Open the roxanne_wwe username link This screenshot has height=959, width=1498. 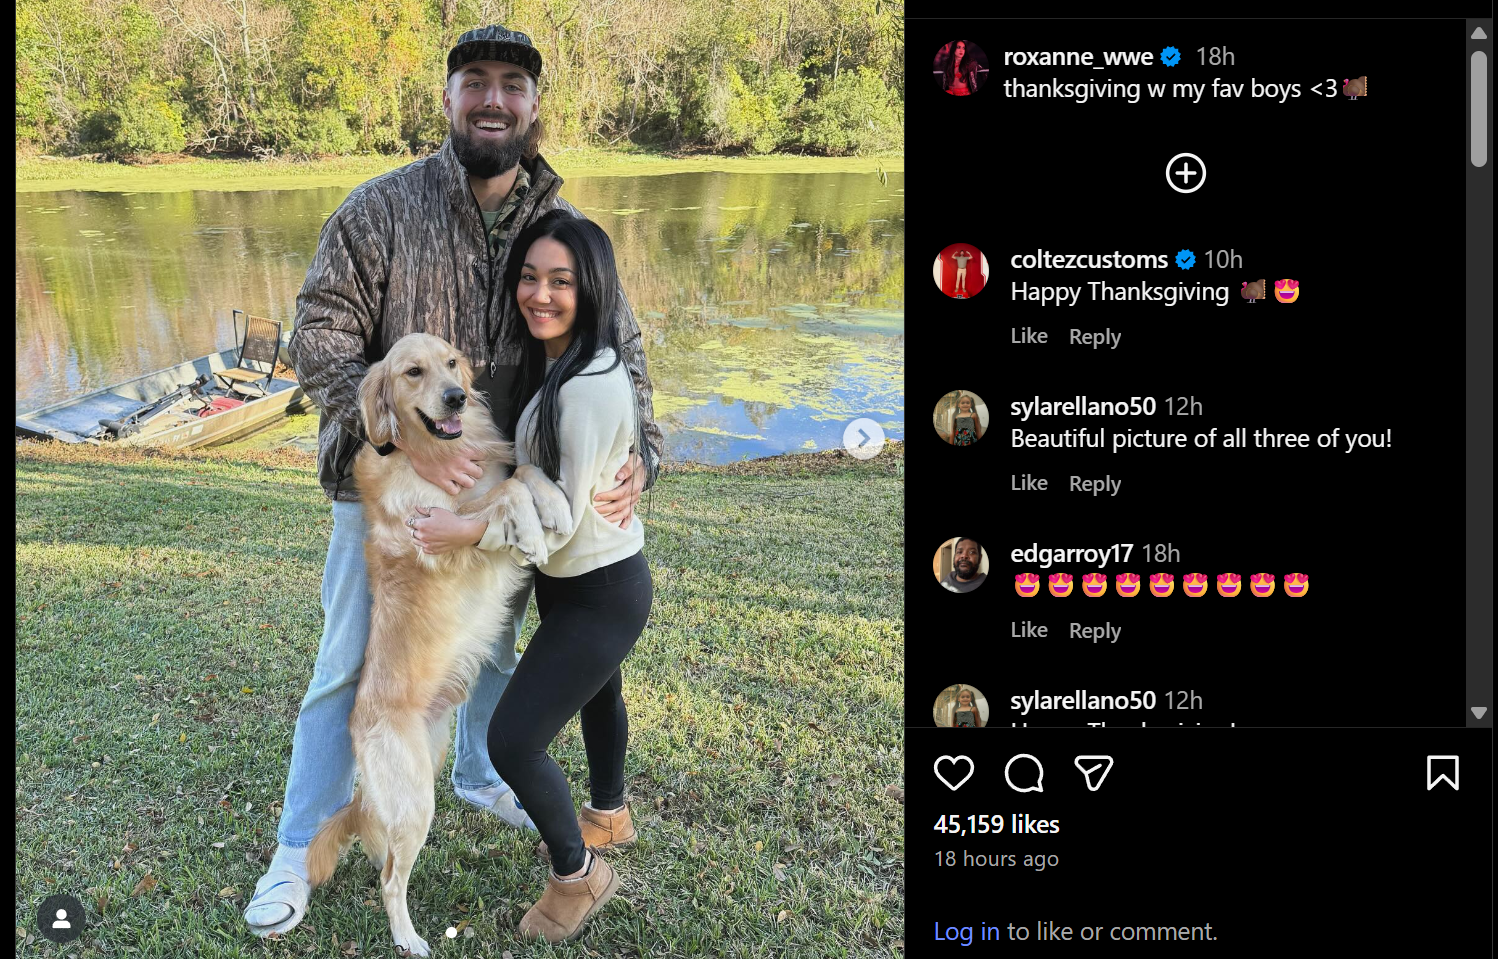coord(1078,57)
